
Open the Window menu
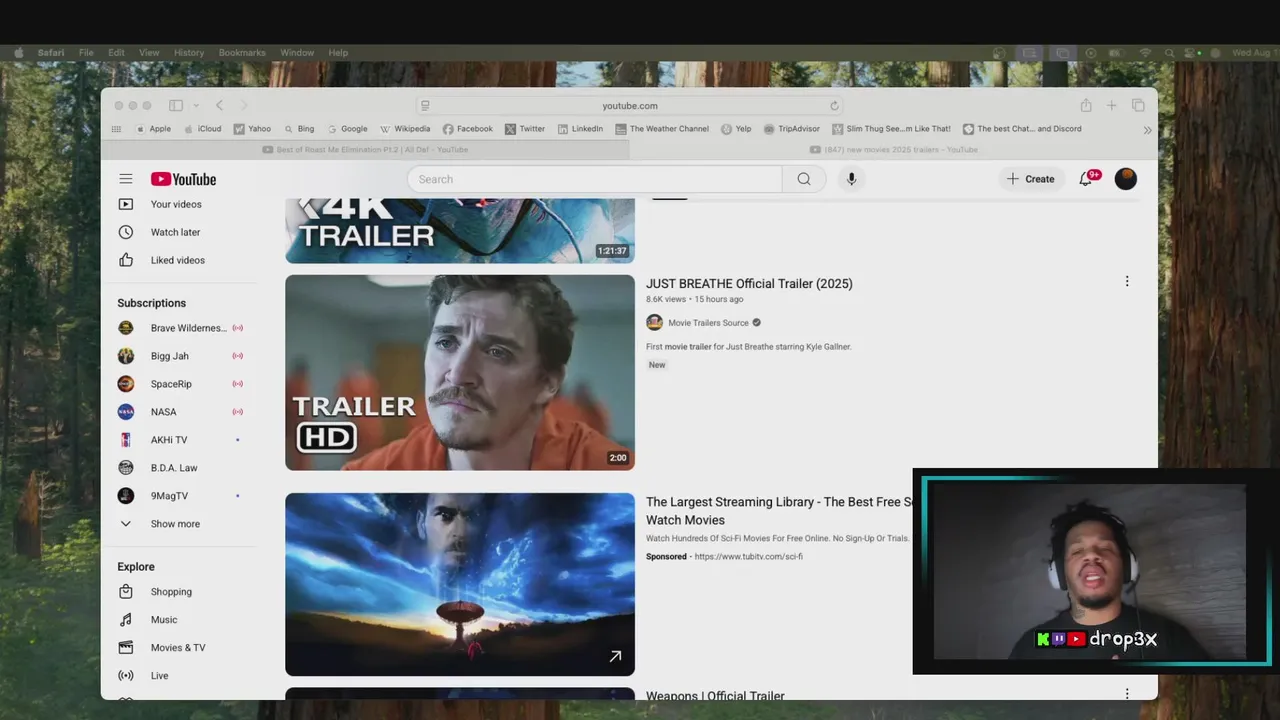(297, 53)
